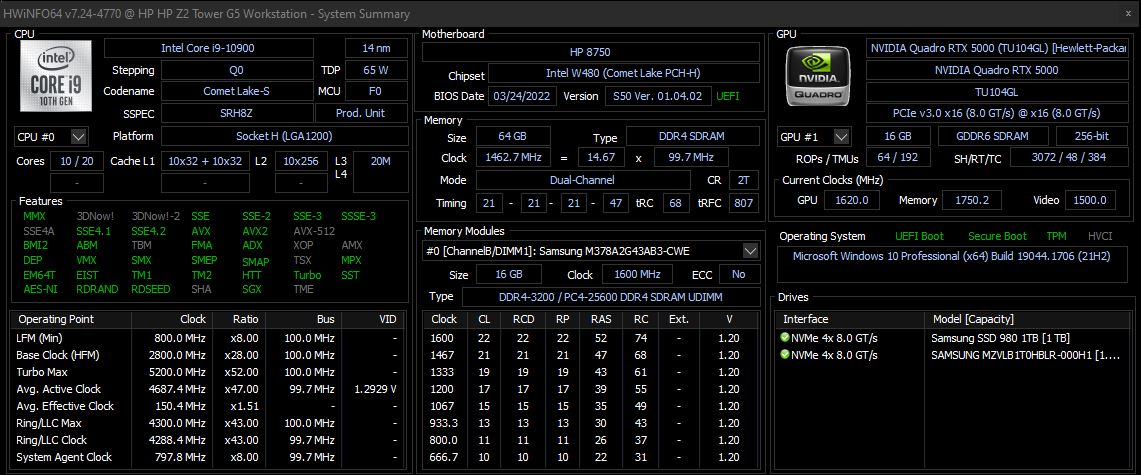Click the Comet Lake-S codename field

tap(236, 91)
